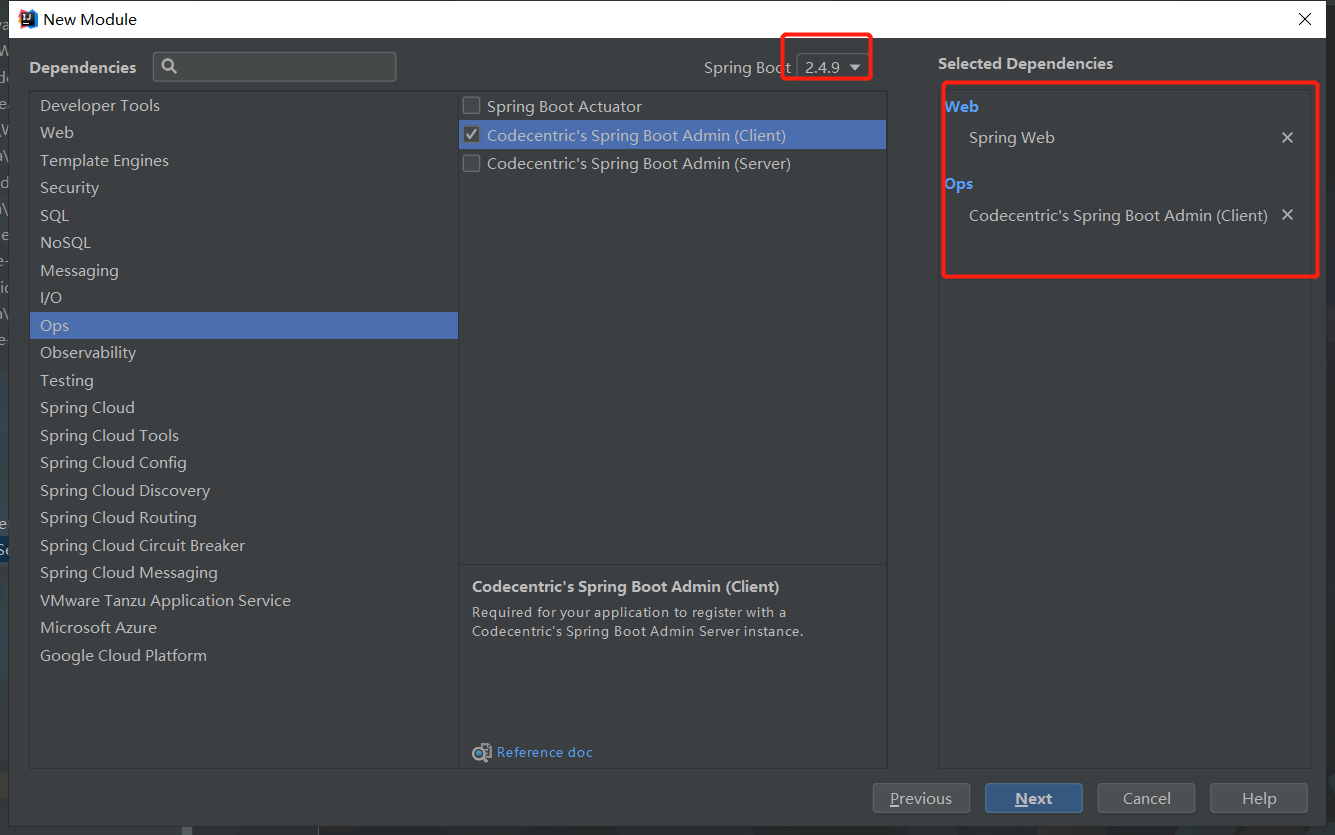This screenshot has width=1335, height=835.
Task: Select the Testing category
Action: coord(244,380)
